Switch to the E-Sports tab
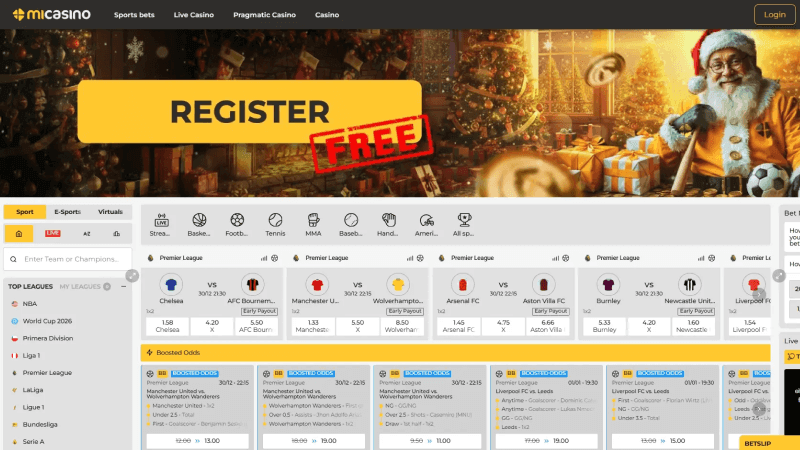The height and width of the screenshot is (450, 800). click(67, 212)
